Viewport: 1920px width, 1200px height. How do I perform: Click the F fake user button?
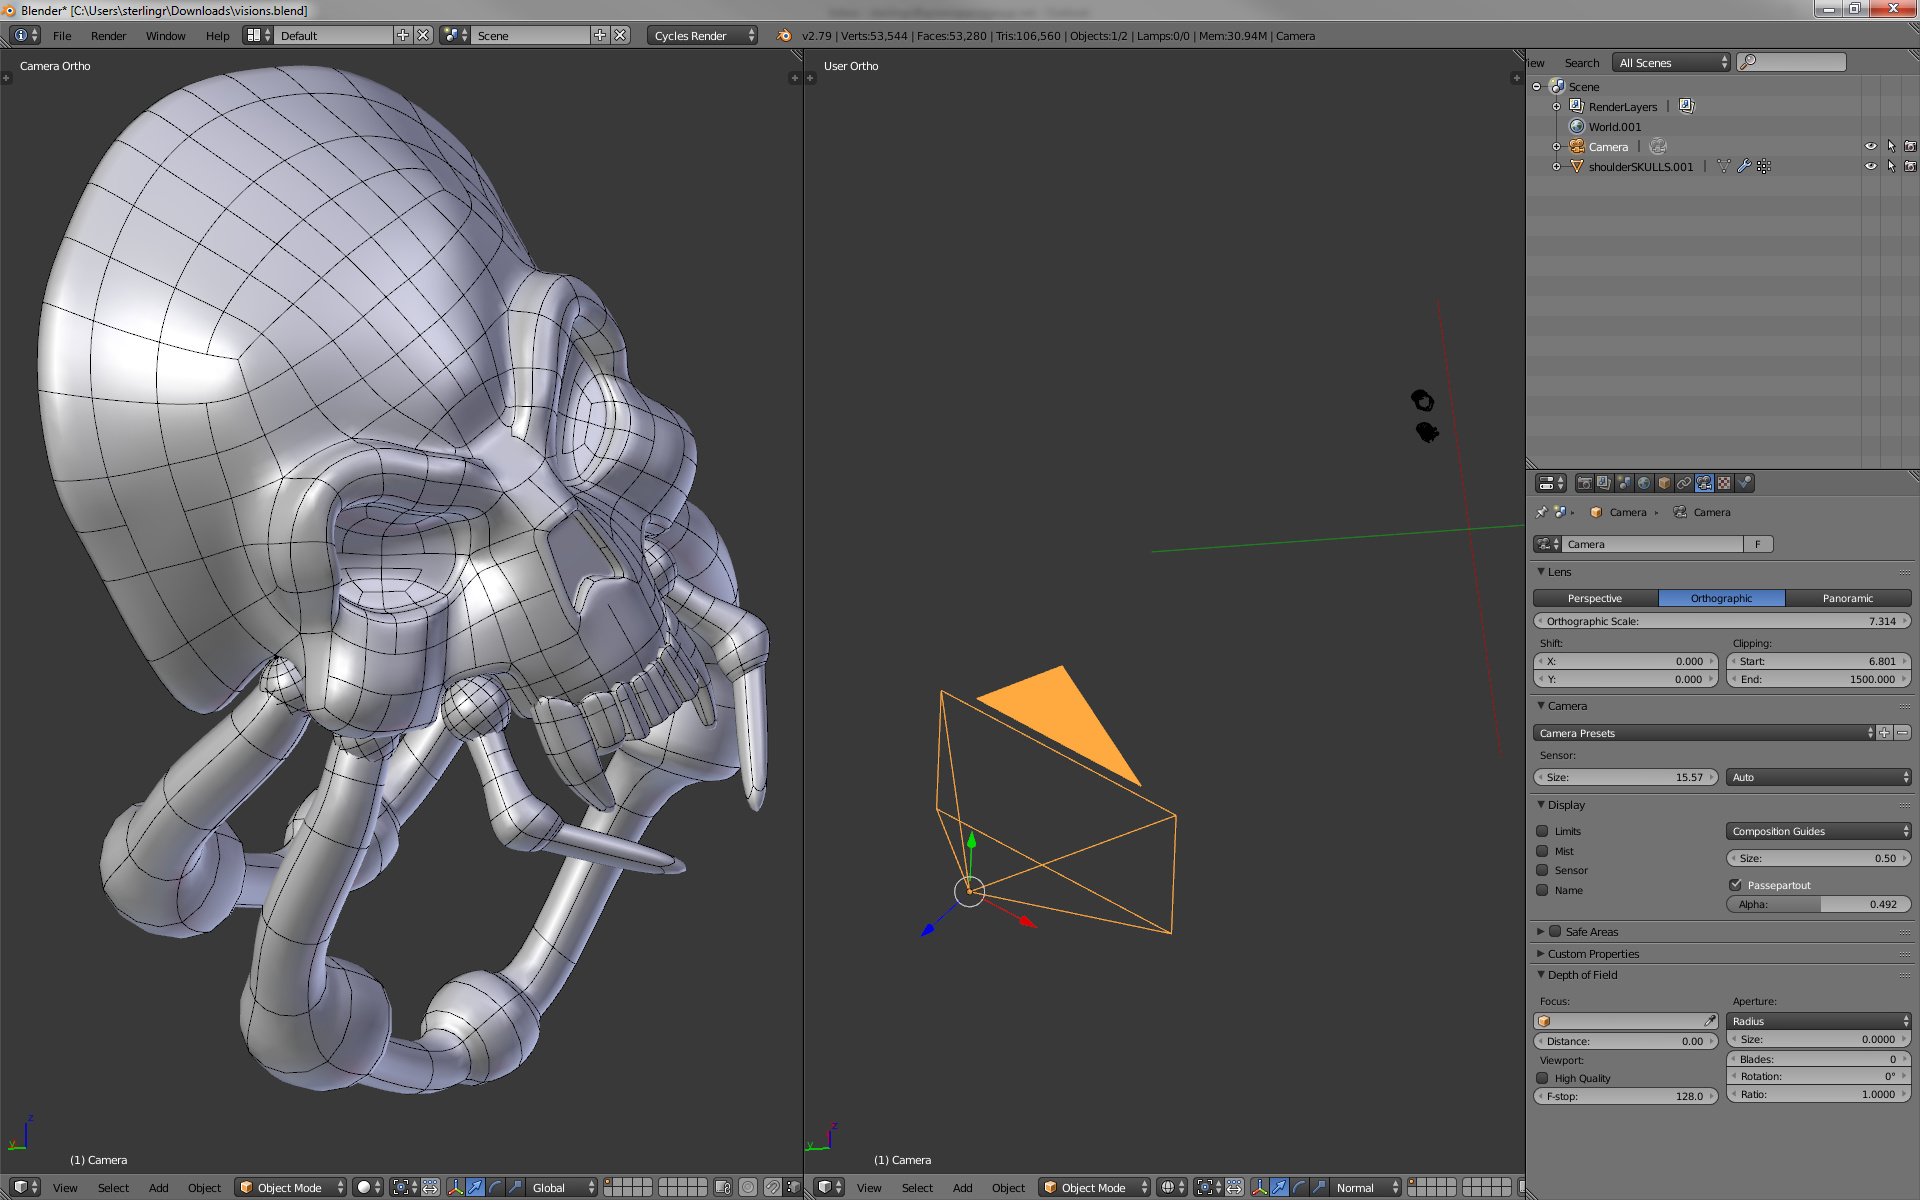(1758, 544)
